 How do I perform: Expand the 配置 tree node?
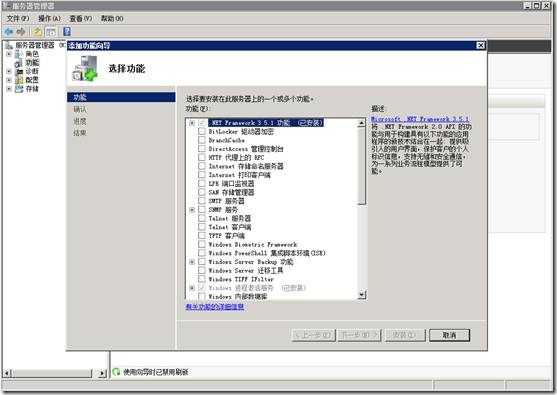click(9, 80)
